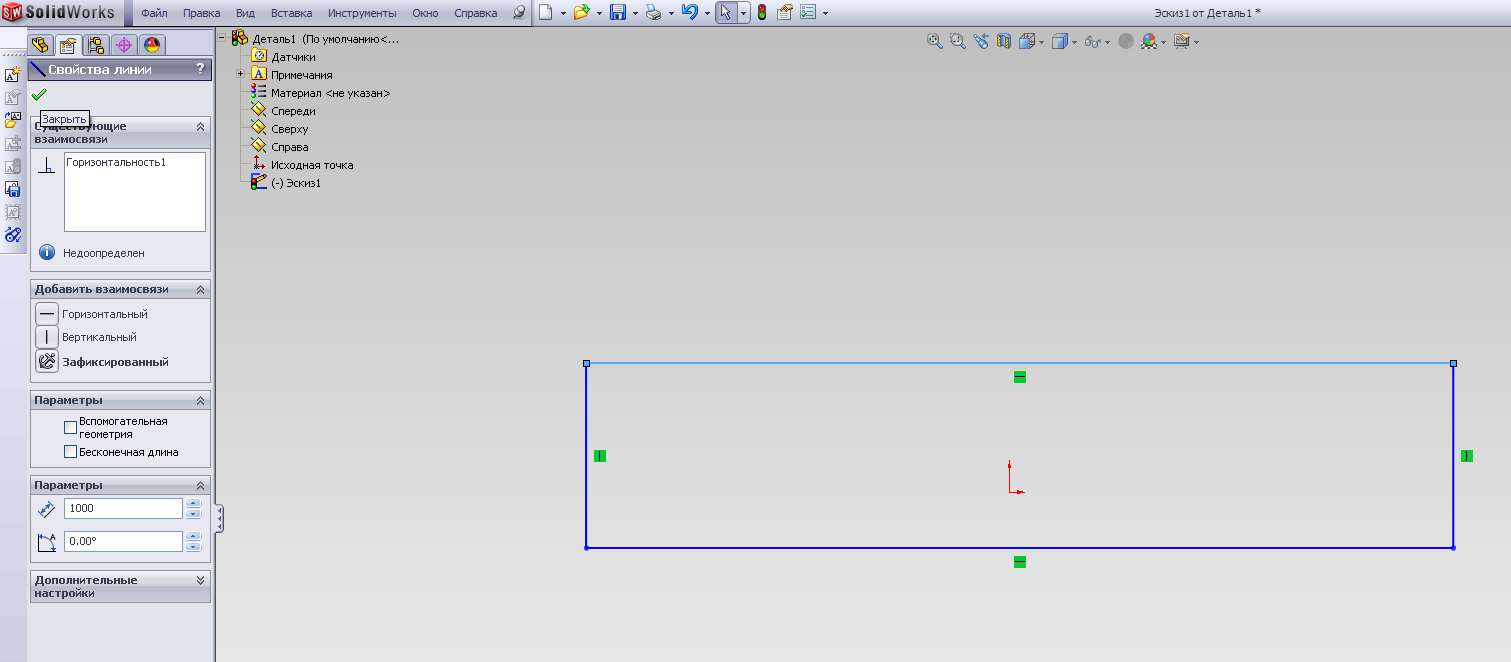Click the Display Style cube icon
Viewport: 1511px width, 662px height.
pos(1060,41)
